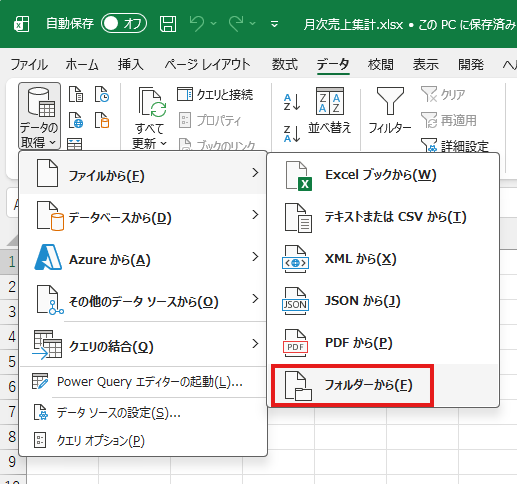Expand the Azure から(A) submenu
This screenshot has height=484, width=517.
tap(143, 258)
